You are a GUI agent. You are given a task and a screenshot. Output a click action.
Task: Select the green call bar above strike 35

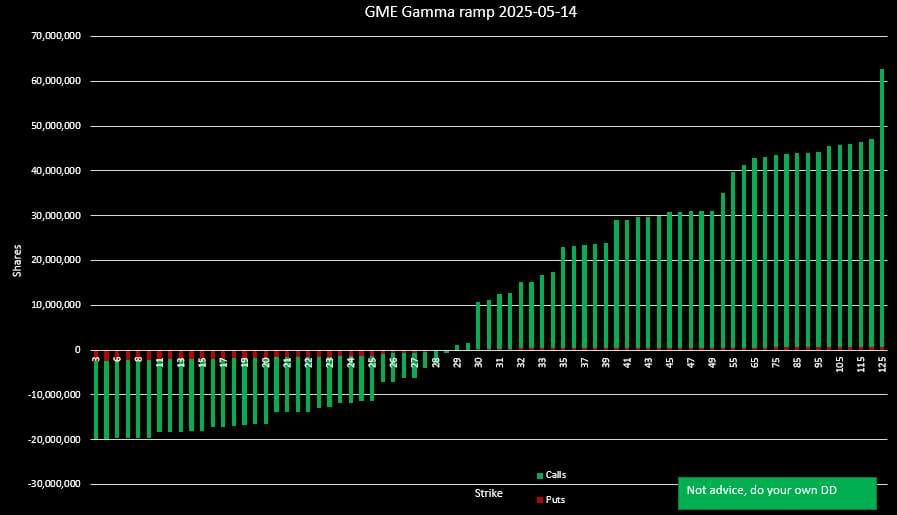pos(563,298)
